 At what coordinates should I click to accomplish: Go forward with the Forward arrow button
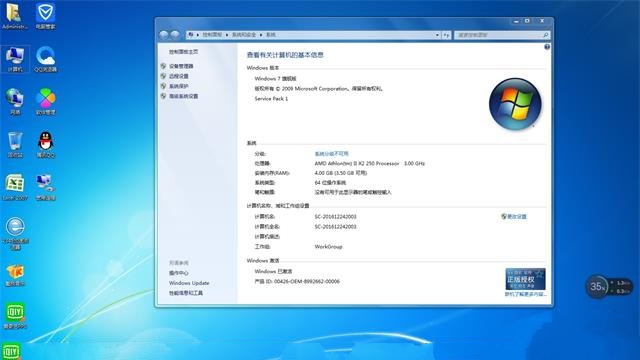point(175,35)
